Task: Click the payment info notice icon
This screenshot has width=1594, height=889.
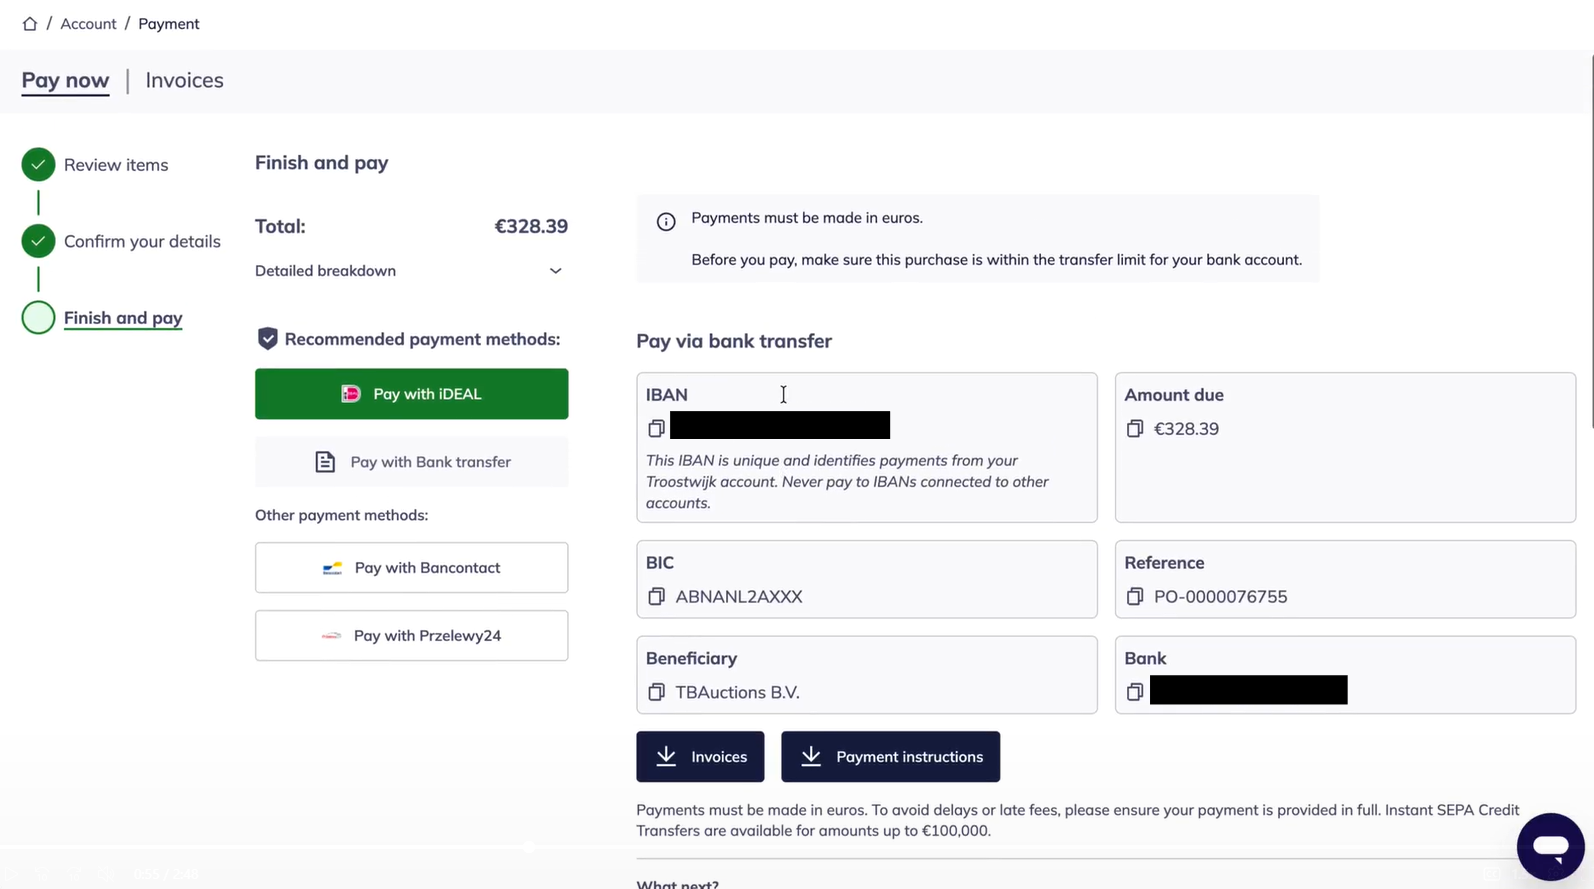Action: [666, 221]
